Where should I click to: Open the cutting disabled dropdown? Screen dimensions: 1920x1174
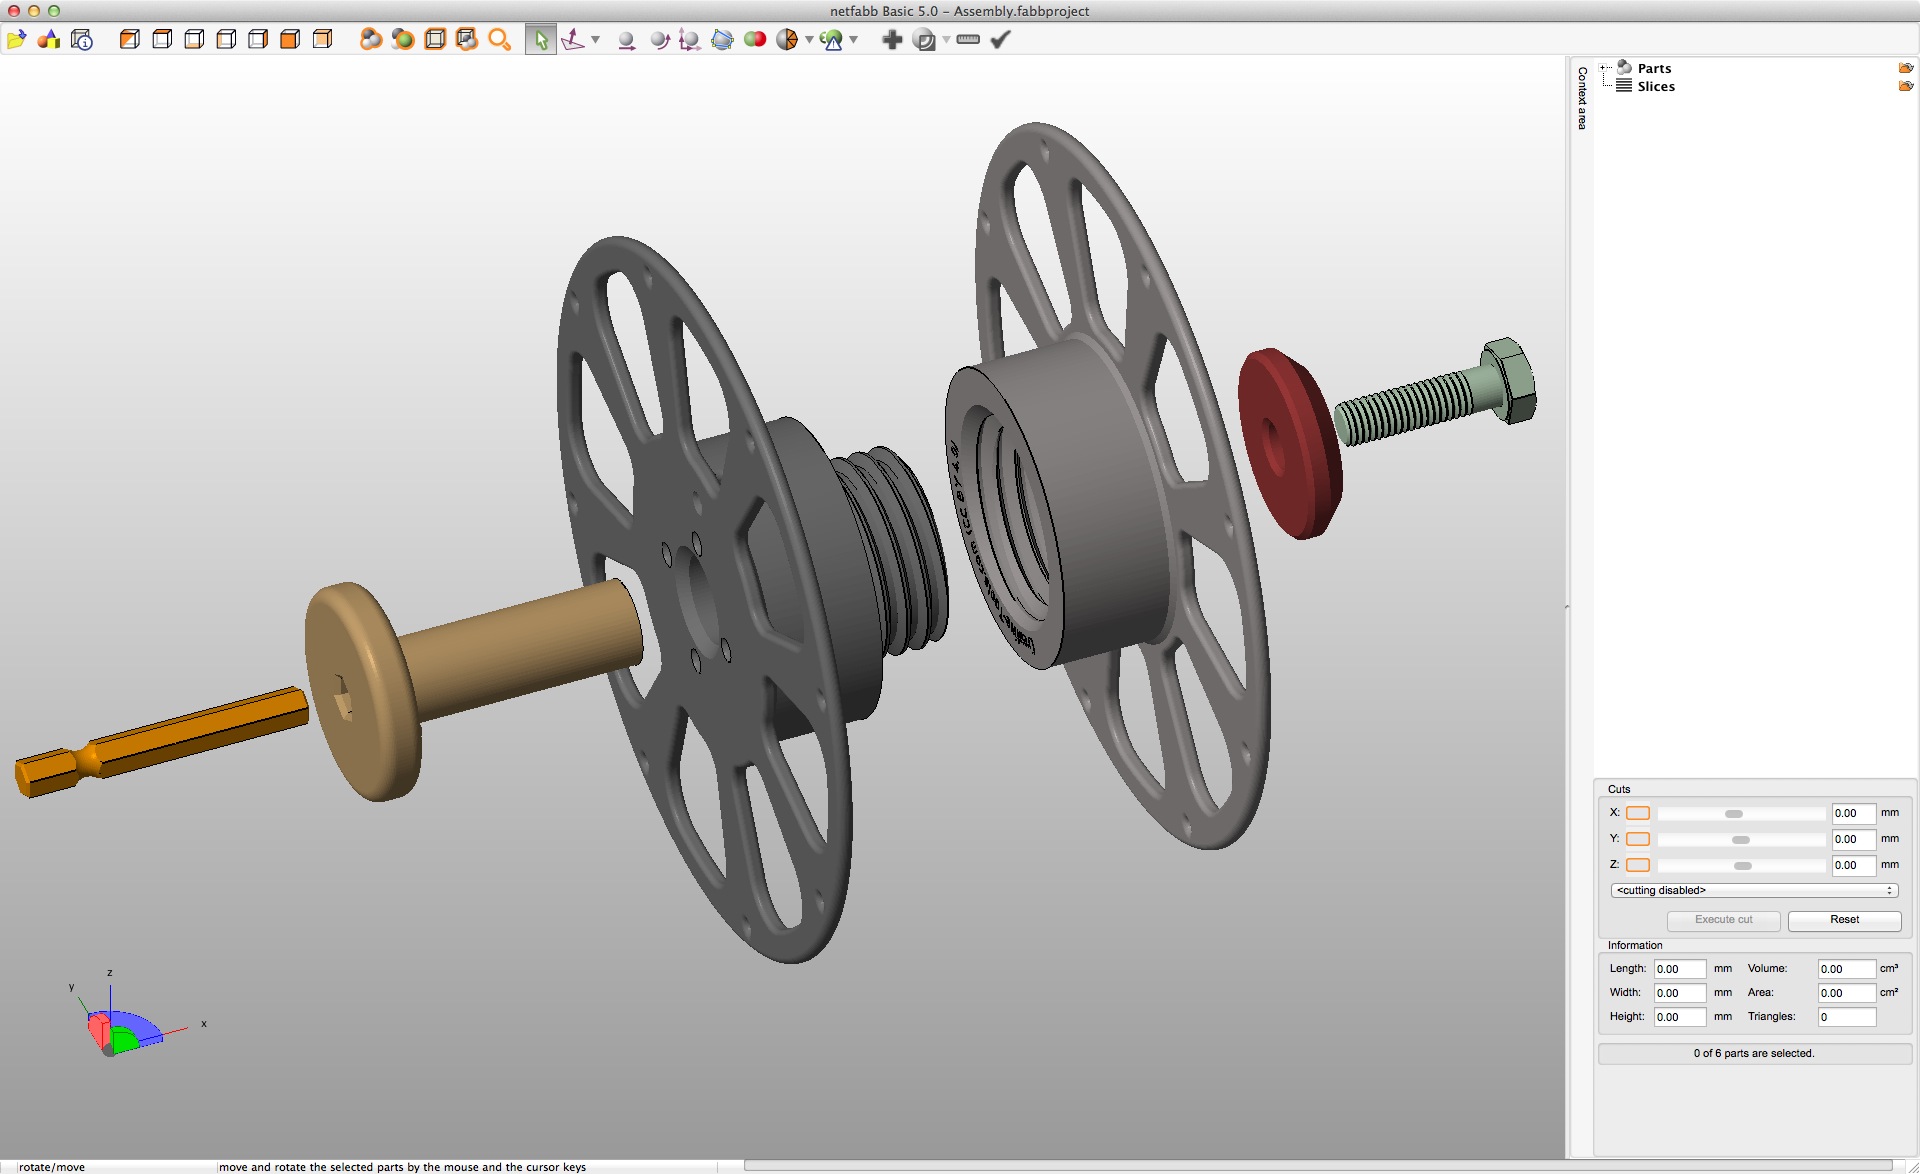tap(1755, 890)
